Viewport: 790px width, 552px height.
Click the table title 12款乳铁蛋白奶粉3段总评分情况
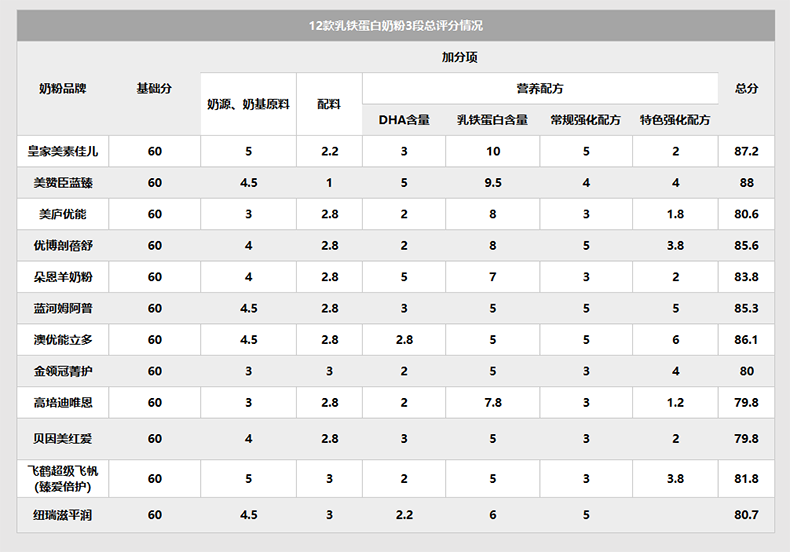tap(396, 25)
